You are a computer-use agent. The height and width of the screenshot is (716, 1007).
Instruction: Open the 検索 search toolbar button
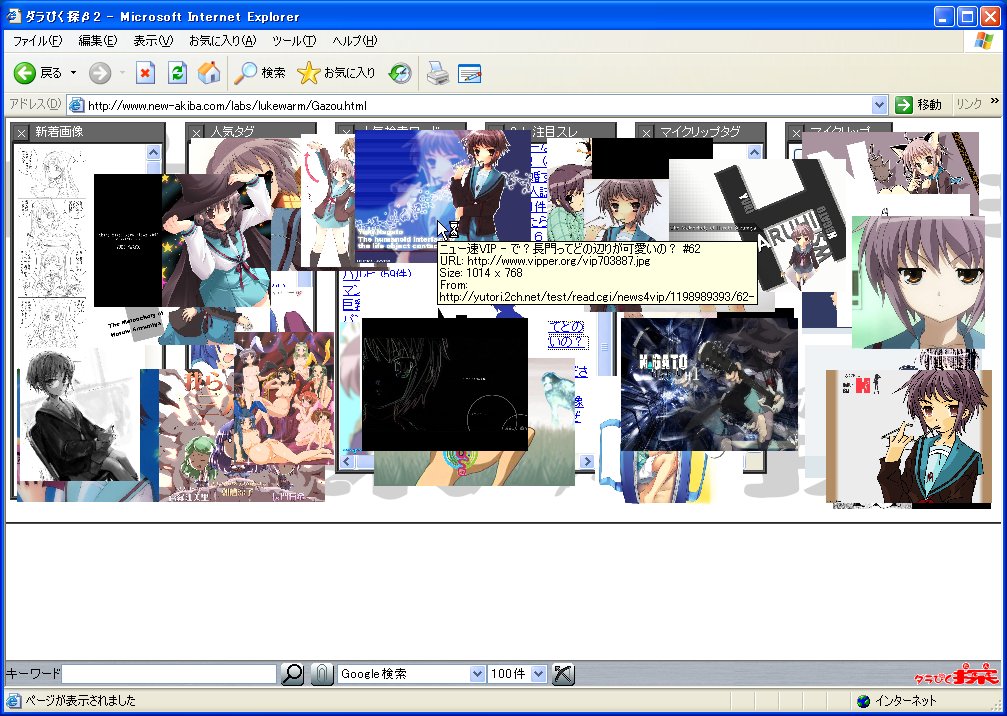click(259, 73)
